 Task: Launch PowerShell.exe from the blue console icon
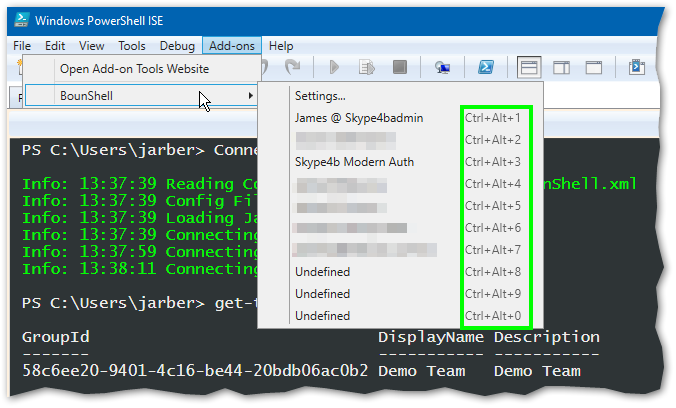486,67
